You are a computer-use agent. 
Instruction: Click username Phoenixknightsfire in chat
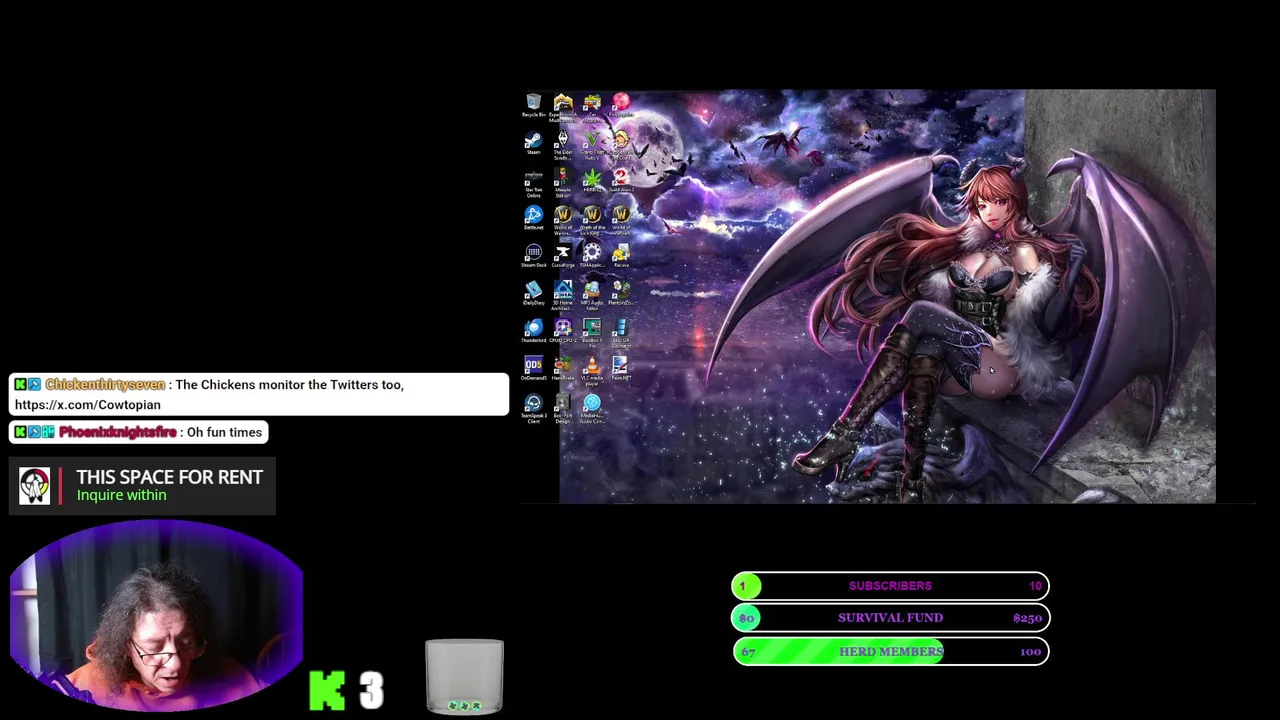click(117, 432)
